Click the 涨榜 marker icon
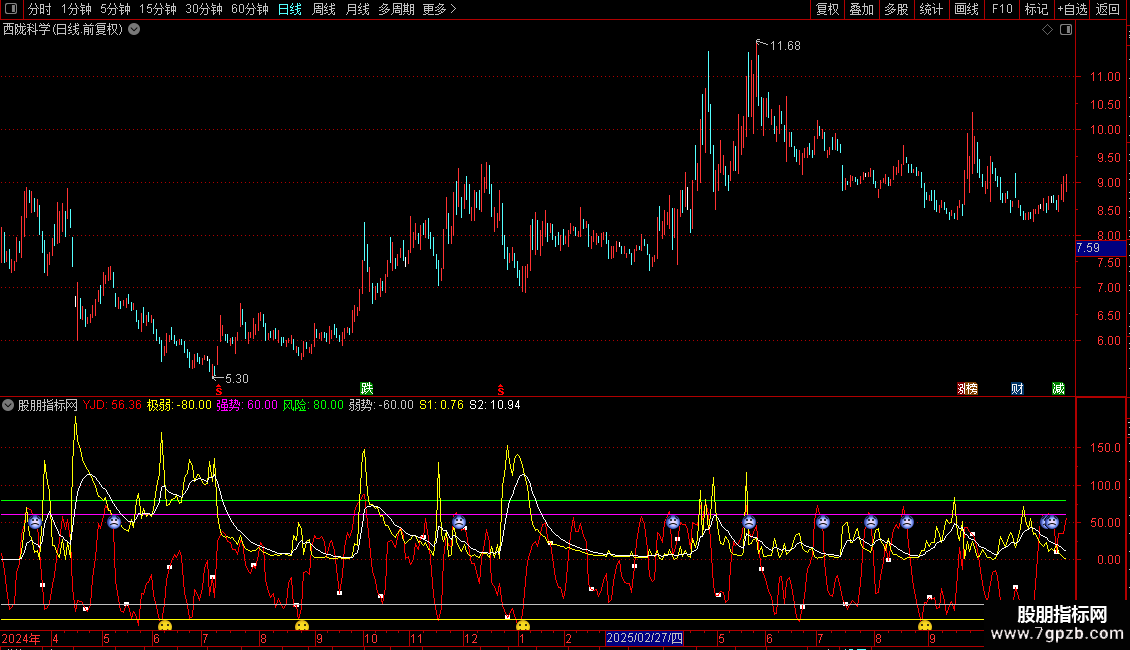The image size is (1130, 650). (967, 389)
